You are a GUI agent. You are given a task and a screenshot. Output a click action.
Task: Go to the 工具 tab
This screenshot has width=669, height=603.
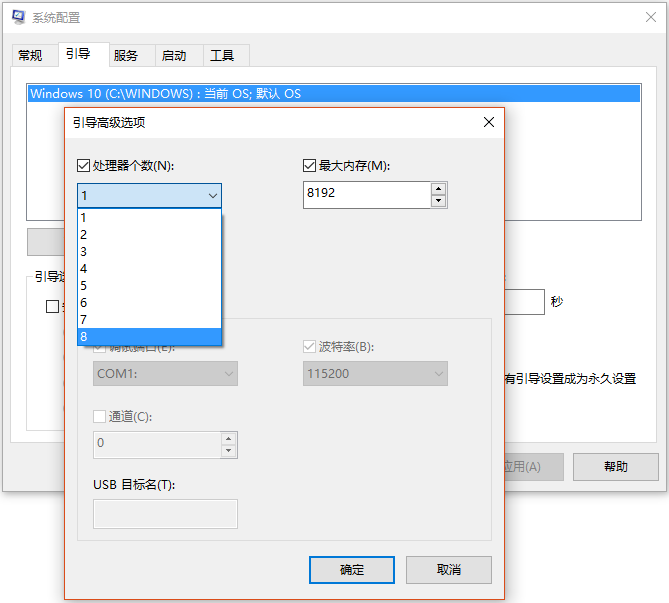[x=222, y=55]
